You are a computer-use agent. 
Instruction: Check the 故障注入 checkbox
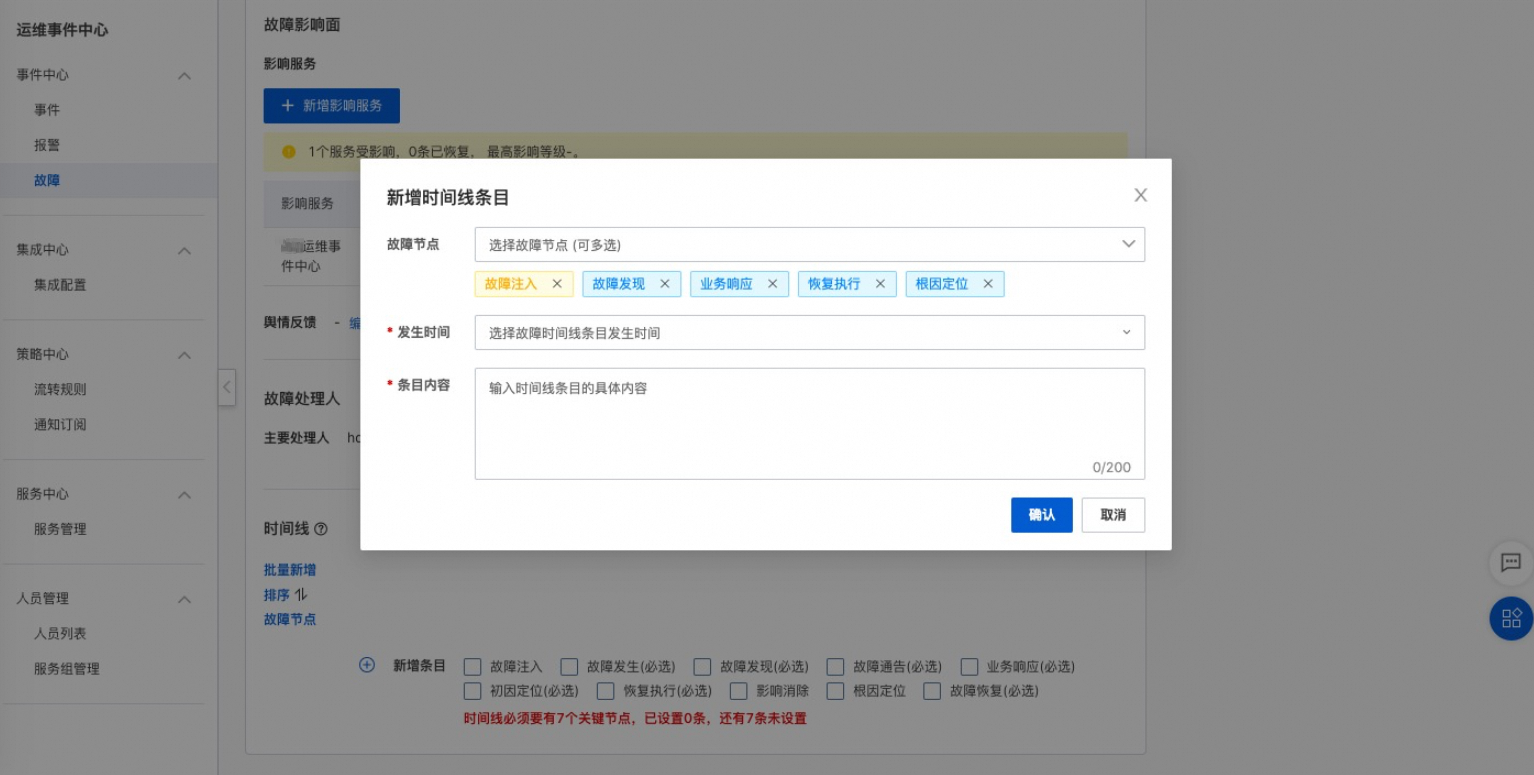tap(474, 666)
